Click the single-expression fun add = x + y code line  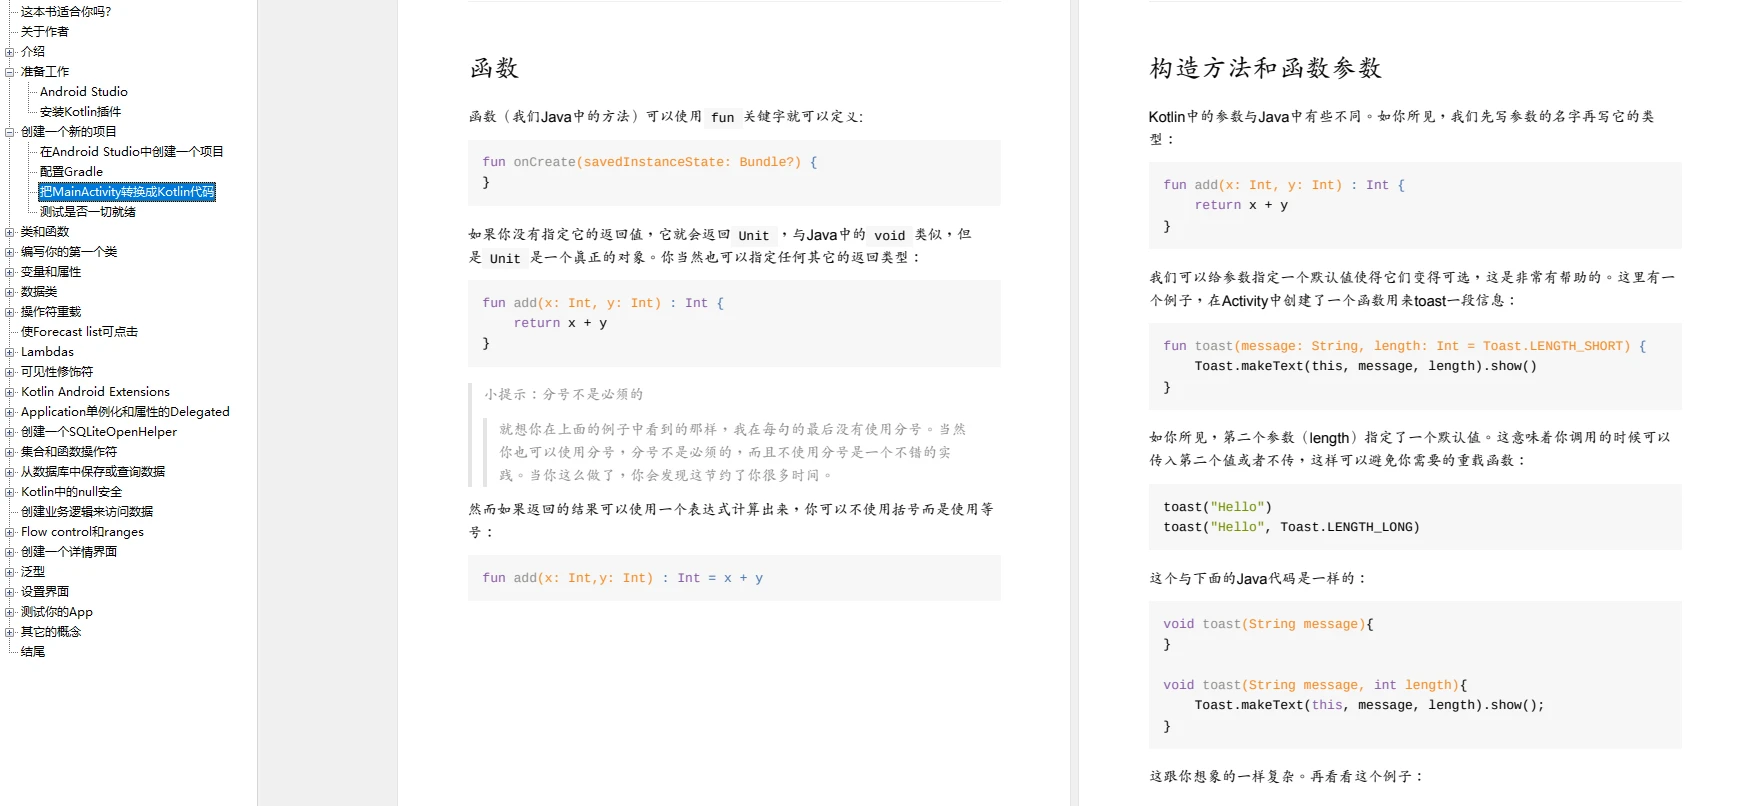coord(623,578)
